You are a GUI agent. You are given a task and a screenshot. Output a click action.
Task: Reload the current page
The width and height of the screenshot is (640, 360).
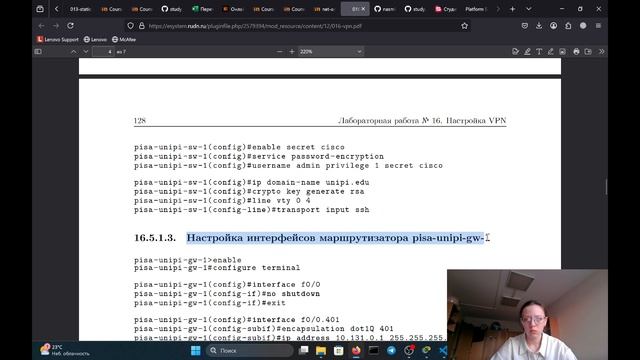point(71,26)
